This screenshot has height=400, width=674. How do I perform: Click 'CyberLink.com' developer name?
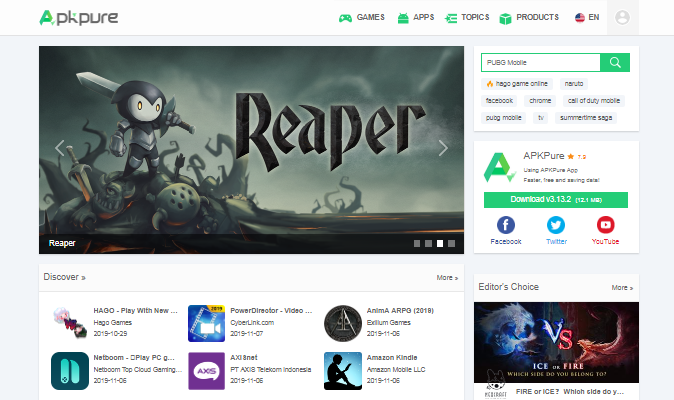point(252,323)
